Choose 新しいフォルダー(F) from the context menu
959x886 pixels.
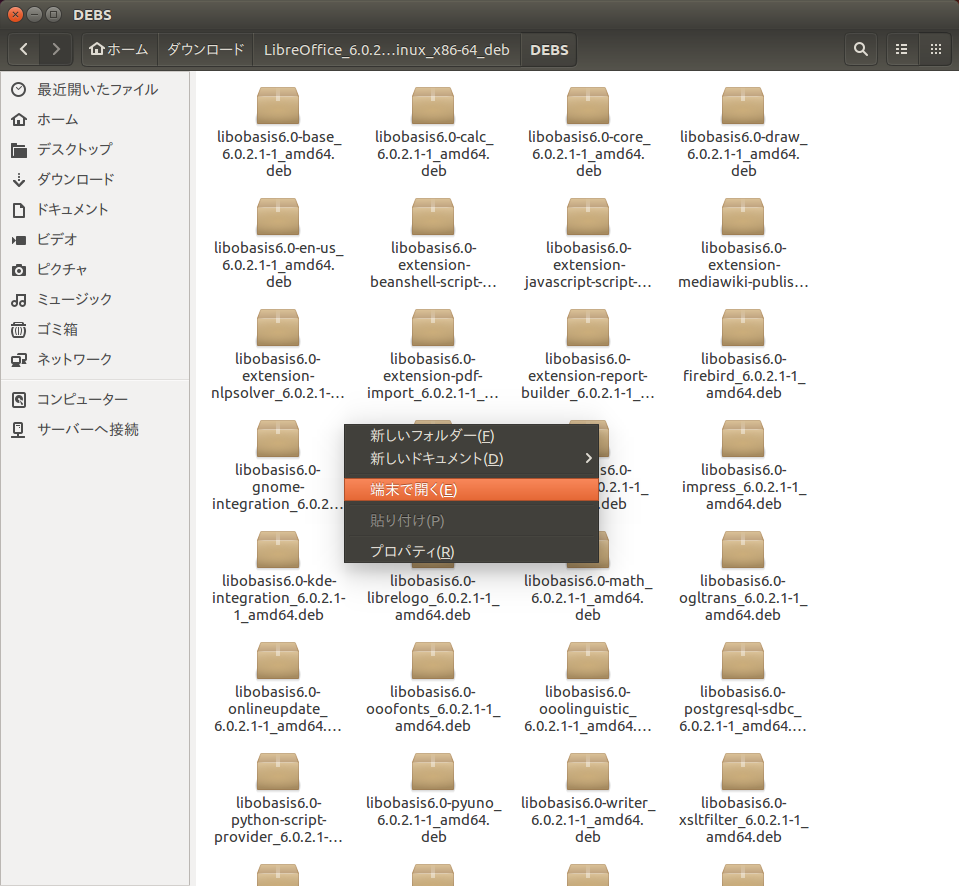click(x=471, y=435)
